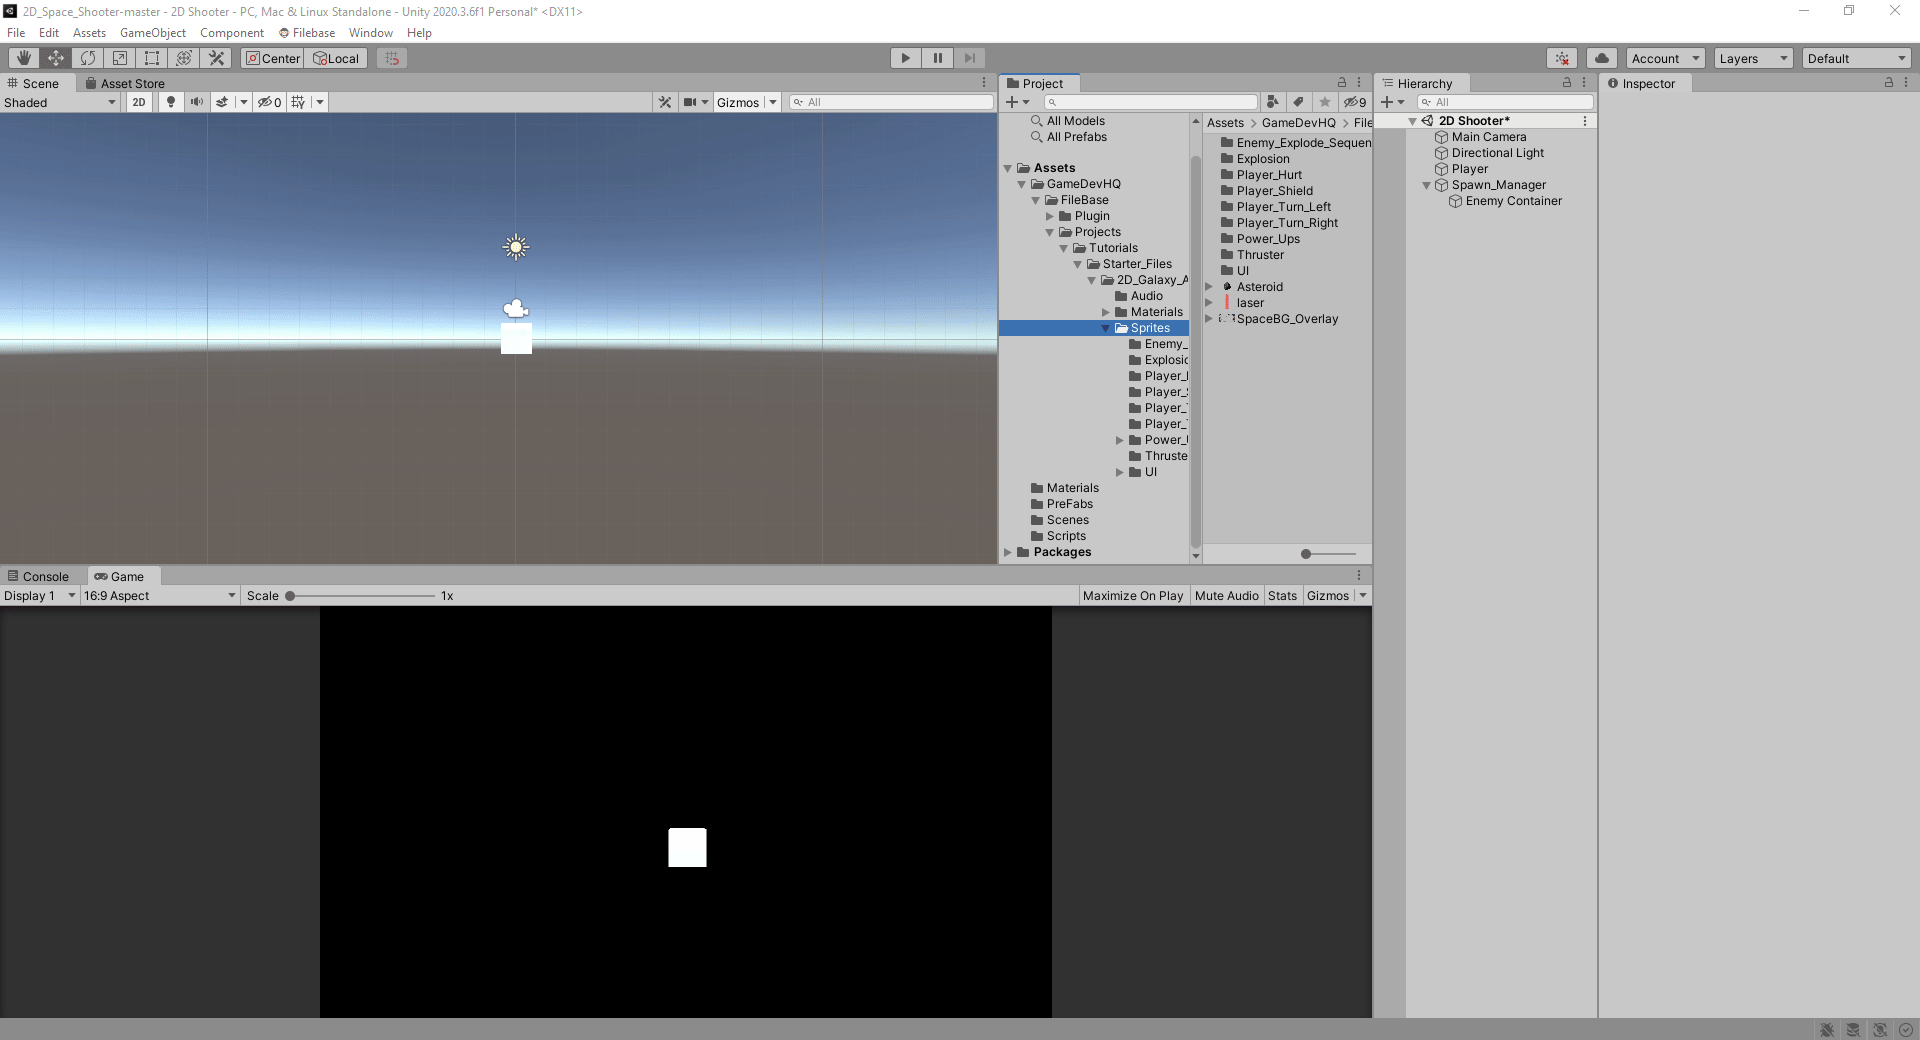Select the Move tool
The image size is (1920, 1040).
[x=56, y=58]
